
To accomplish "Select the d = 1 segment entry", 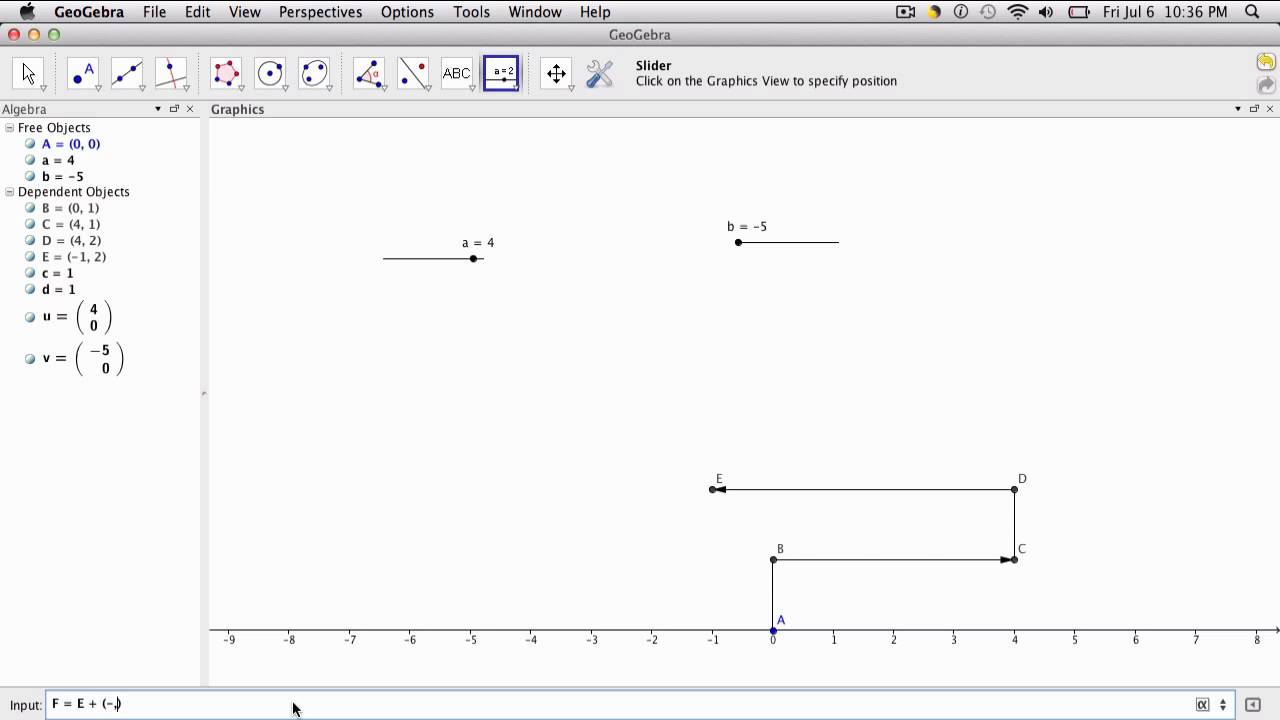I will pos(58,289).
